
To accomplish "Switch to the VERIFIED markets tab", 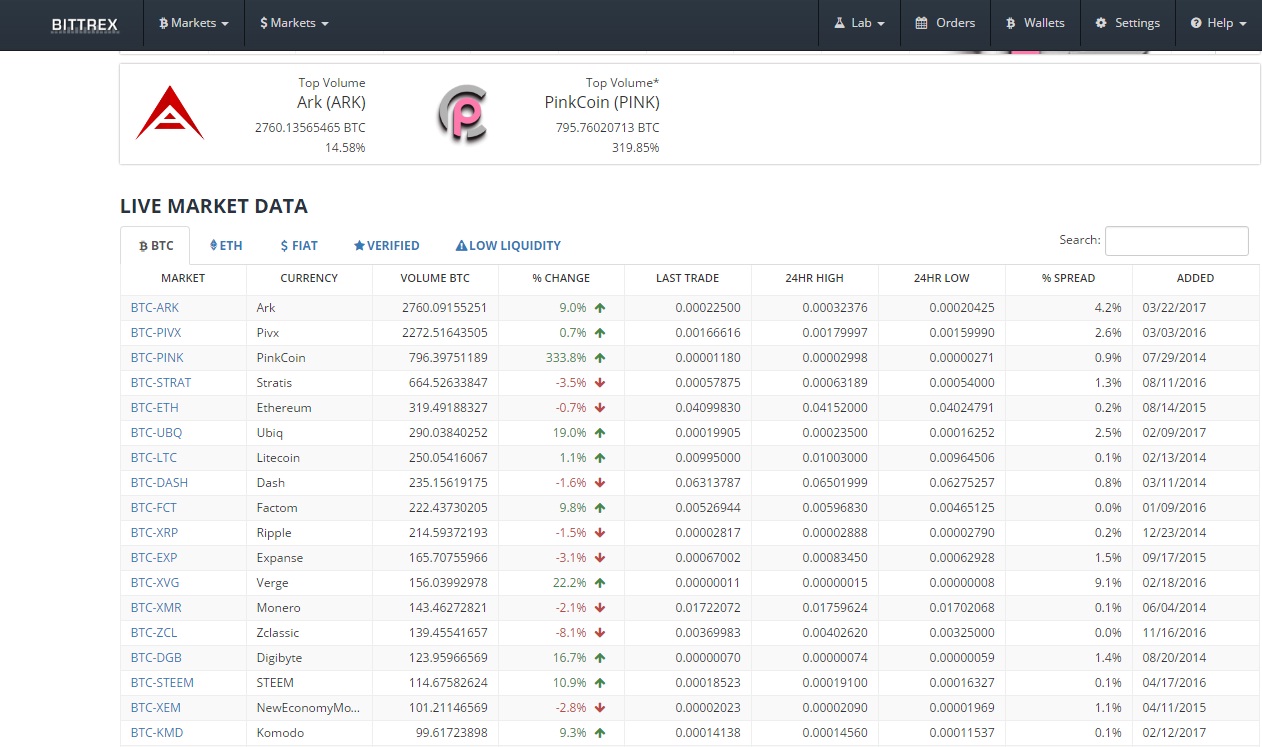I will coord(386,245).
